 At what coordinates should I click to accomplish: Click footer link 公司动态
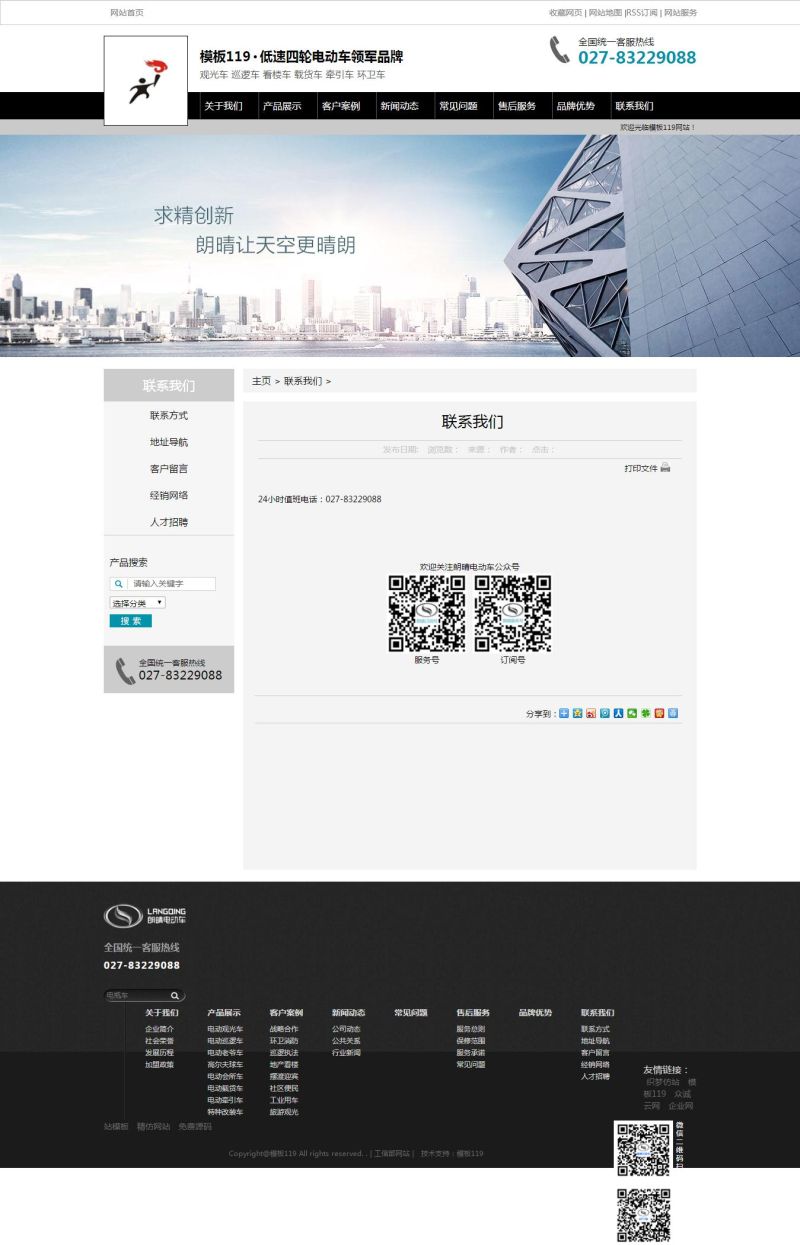346,1029
